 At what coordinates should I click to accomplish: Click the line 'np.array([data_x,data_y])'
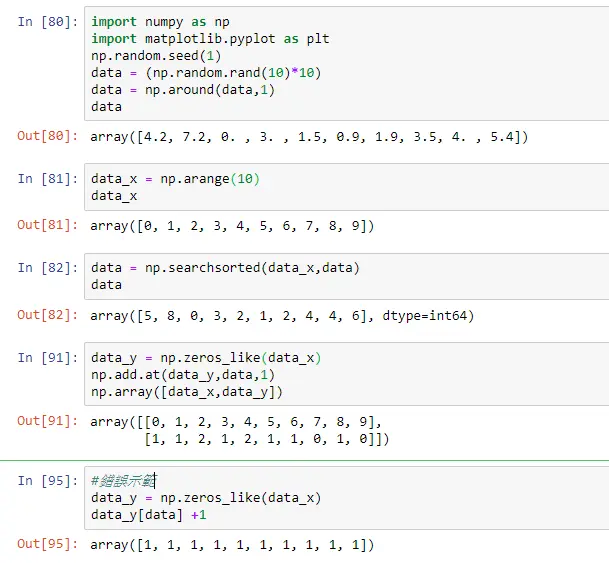(187, 392)
